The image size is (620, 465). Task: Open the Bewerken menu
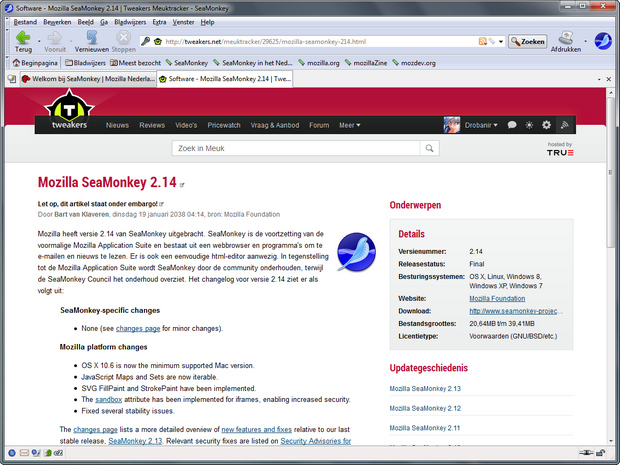[x=57, y=22]
